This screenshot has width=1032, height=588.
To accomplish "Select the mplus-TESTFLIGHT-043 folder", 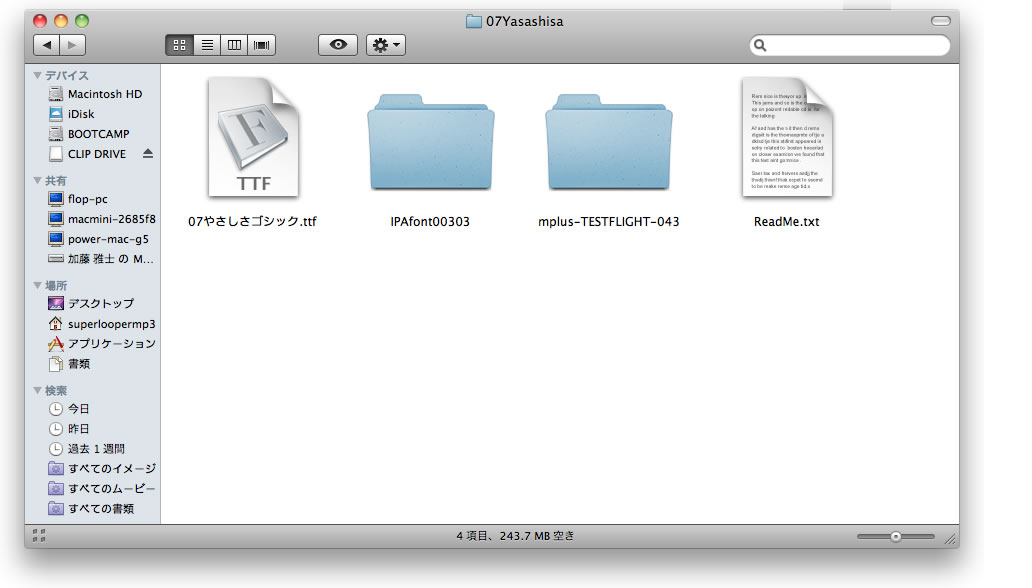I will 608,145.
